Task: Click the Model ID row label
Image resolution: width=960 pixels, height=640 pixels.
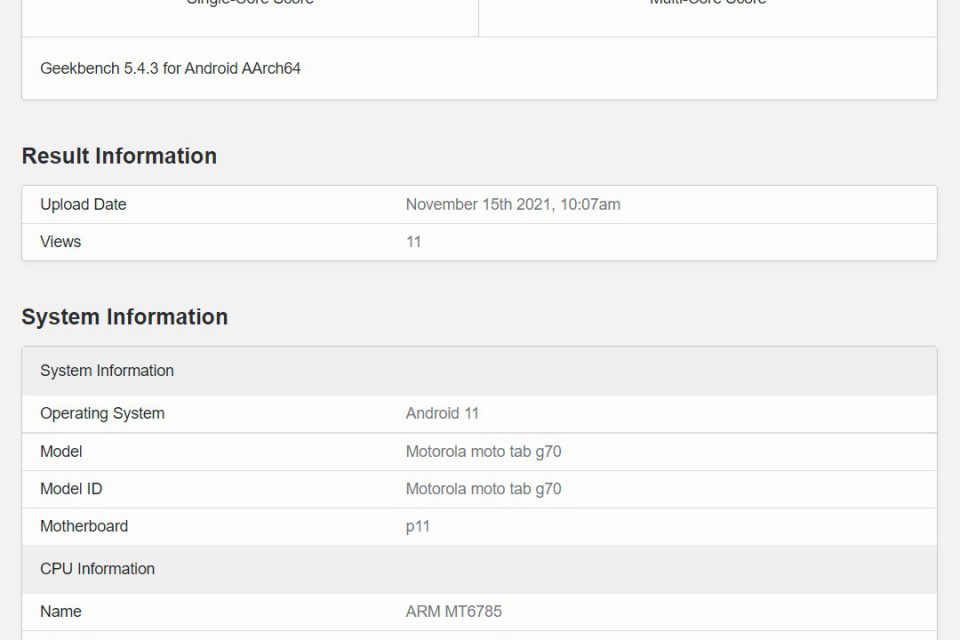Action: 71,489
